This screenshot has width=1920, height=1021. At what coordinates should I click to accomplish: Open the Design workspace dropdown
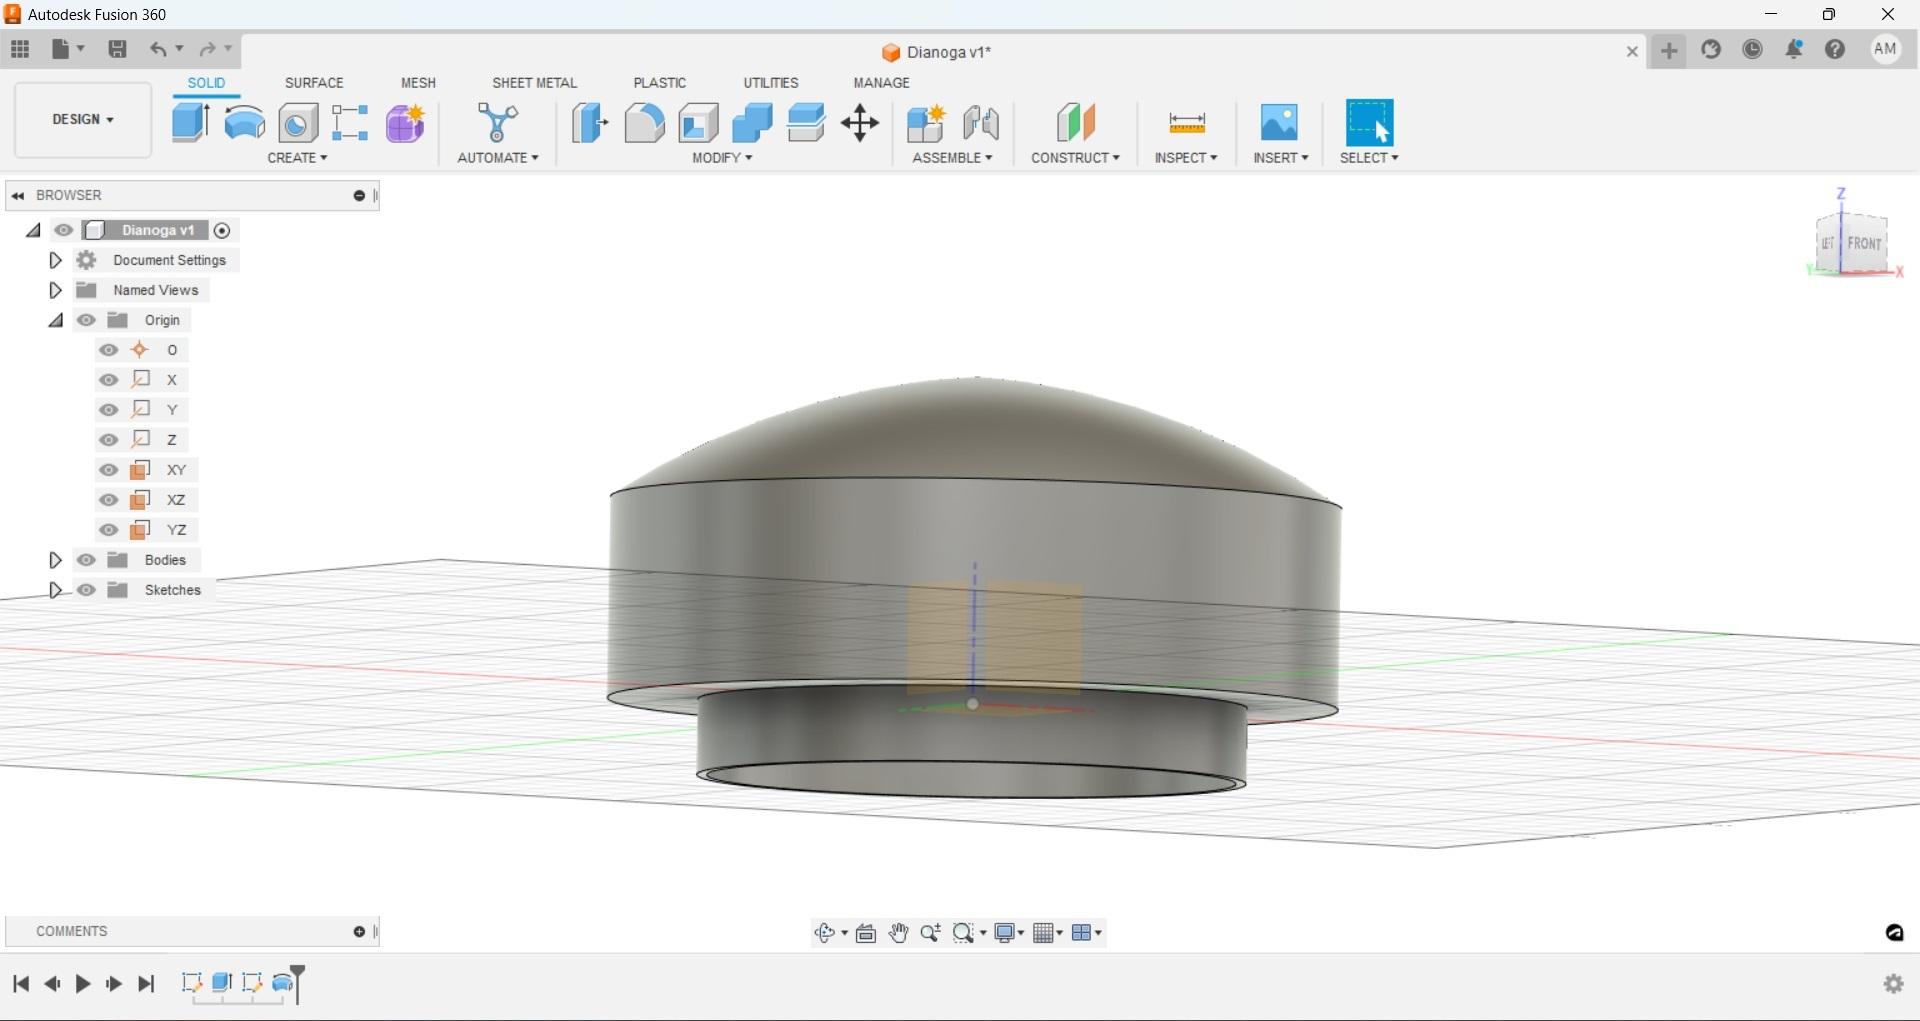tap(83, 119)
